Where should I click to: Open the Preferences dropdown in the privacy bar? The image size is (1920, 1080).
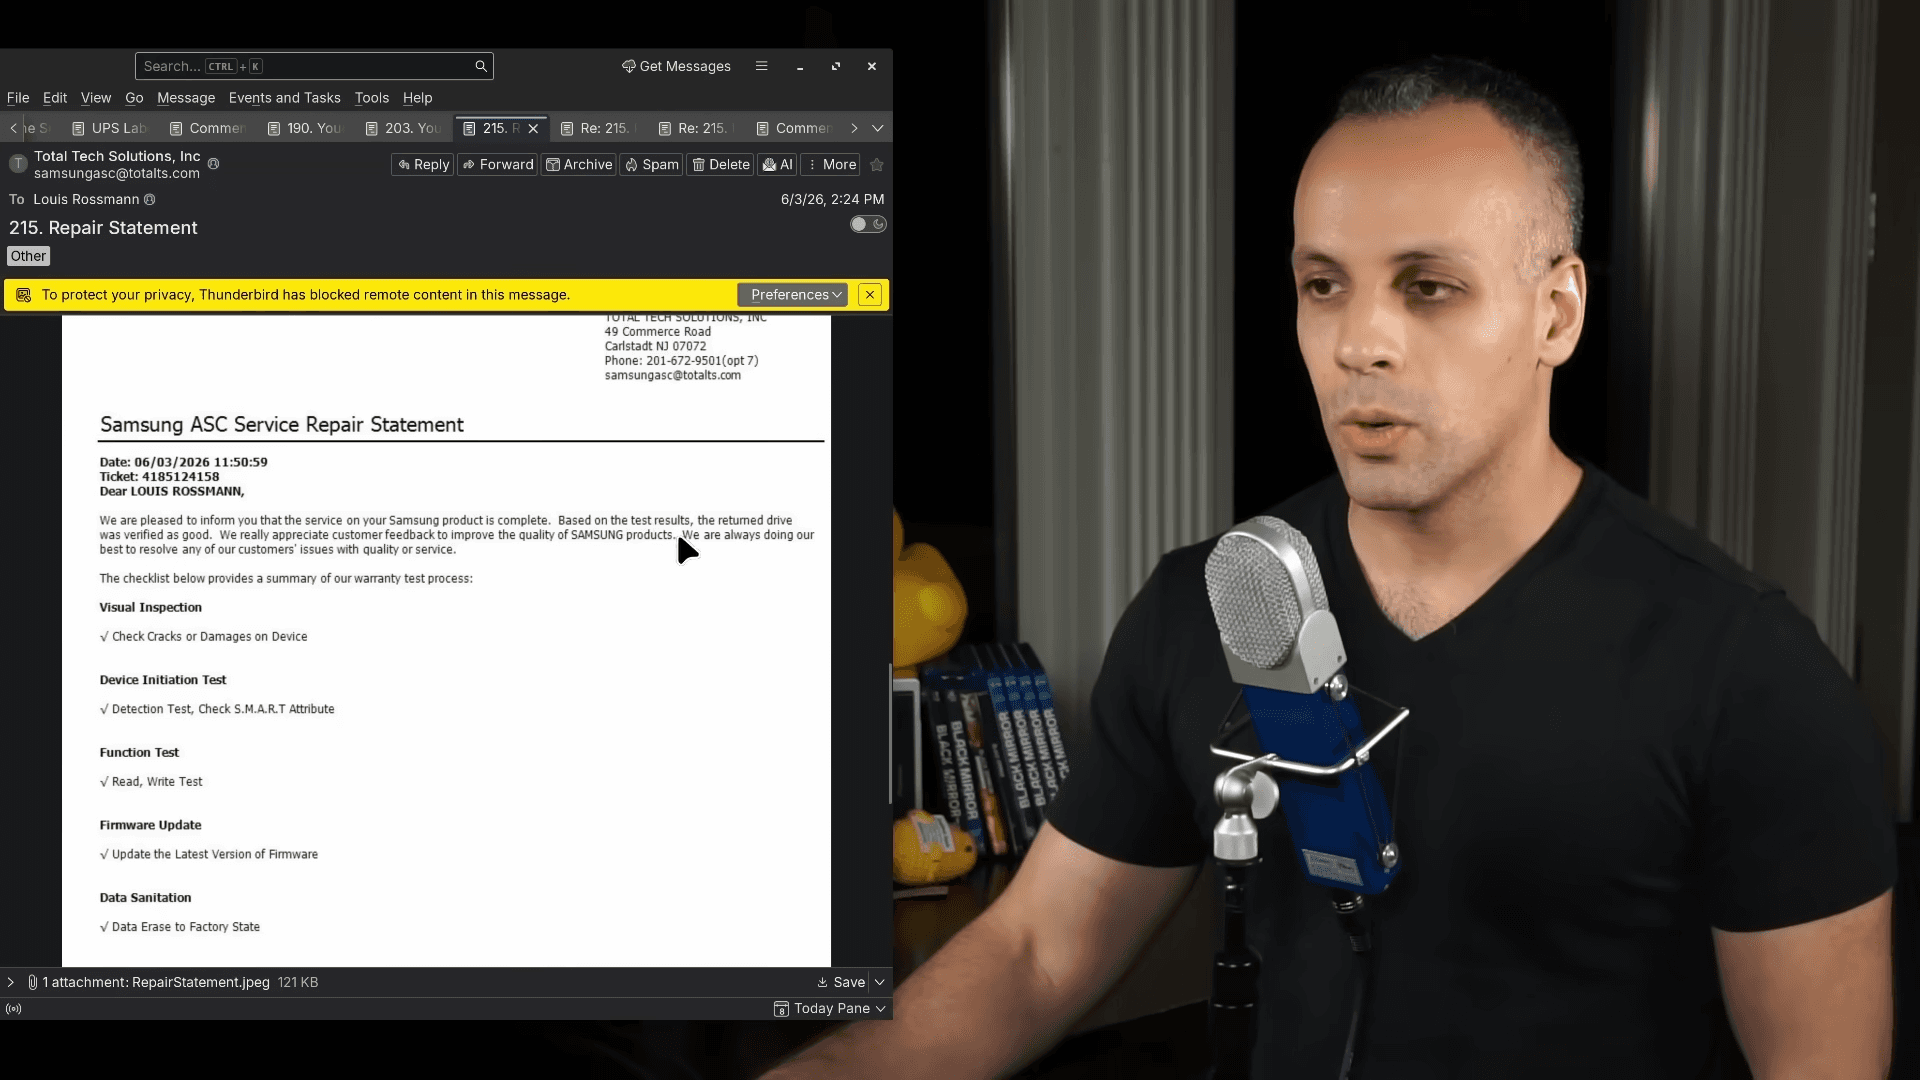(793, 295)
